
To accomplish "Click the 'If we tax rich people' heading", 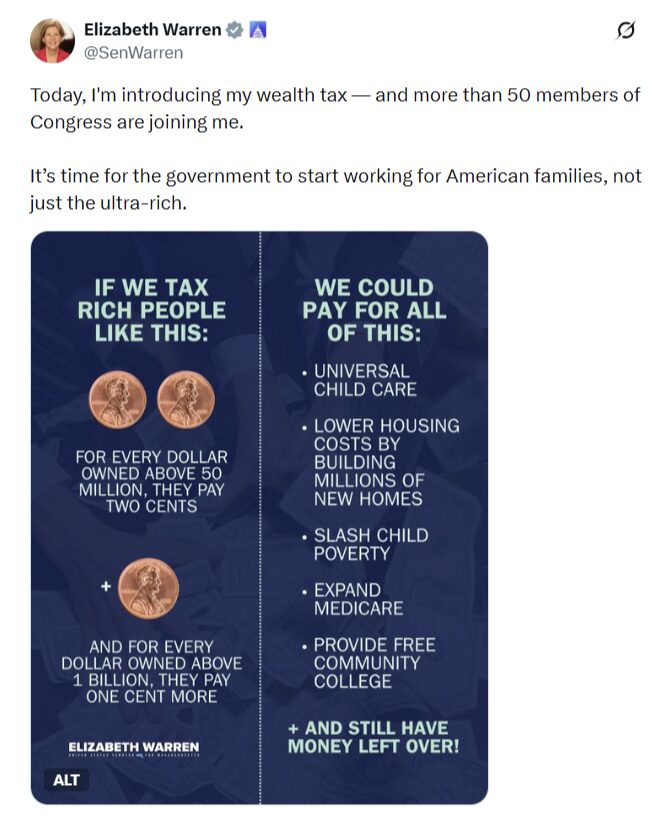I will (x=151, y=312).
